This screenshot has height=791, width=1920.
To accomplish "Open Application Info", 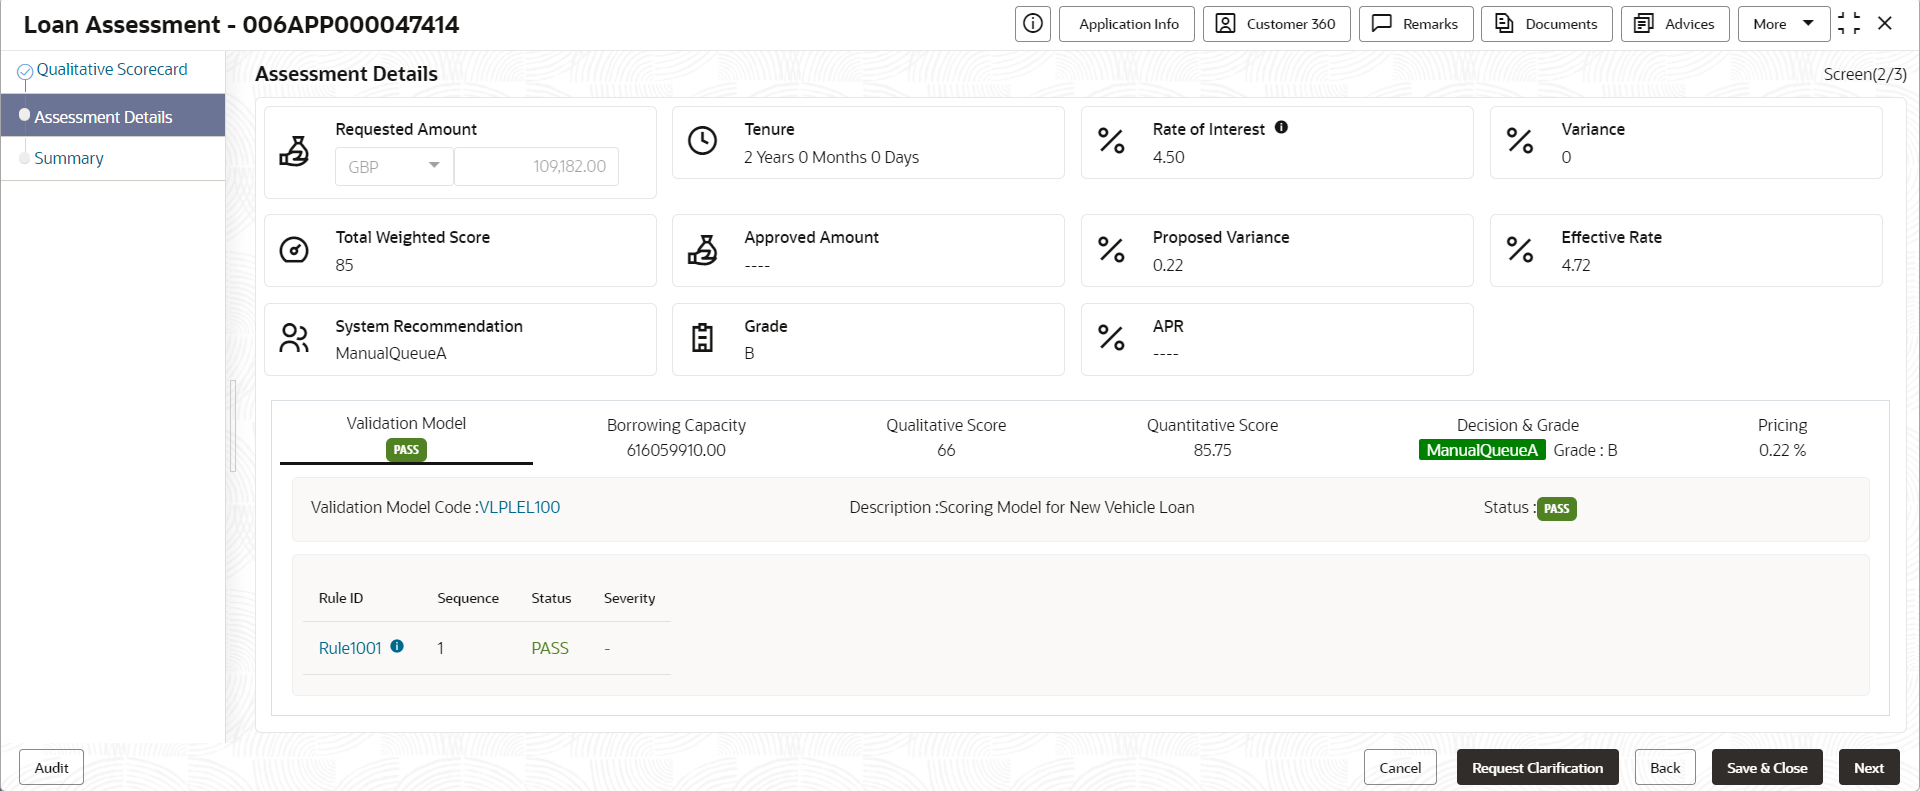I will coord(1128,24).
